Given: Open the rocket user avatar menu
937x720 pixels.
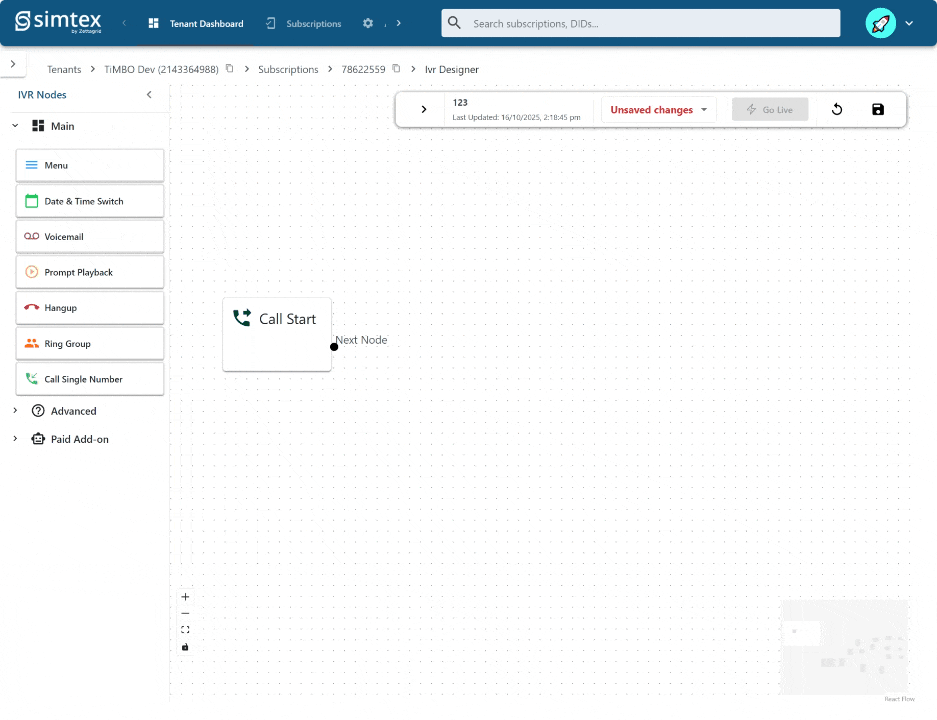Looking at the screenshot, I should coord(880,23).
